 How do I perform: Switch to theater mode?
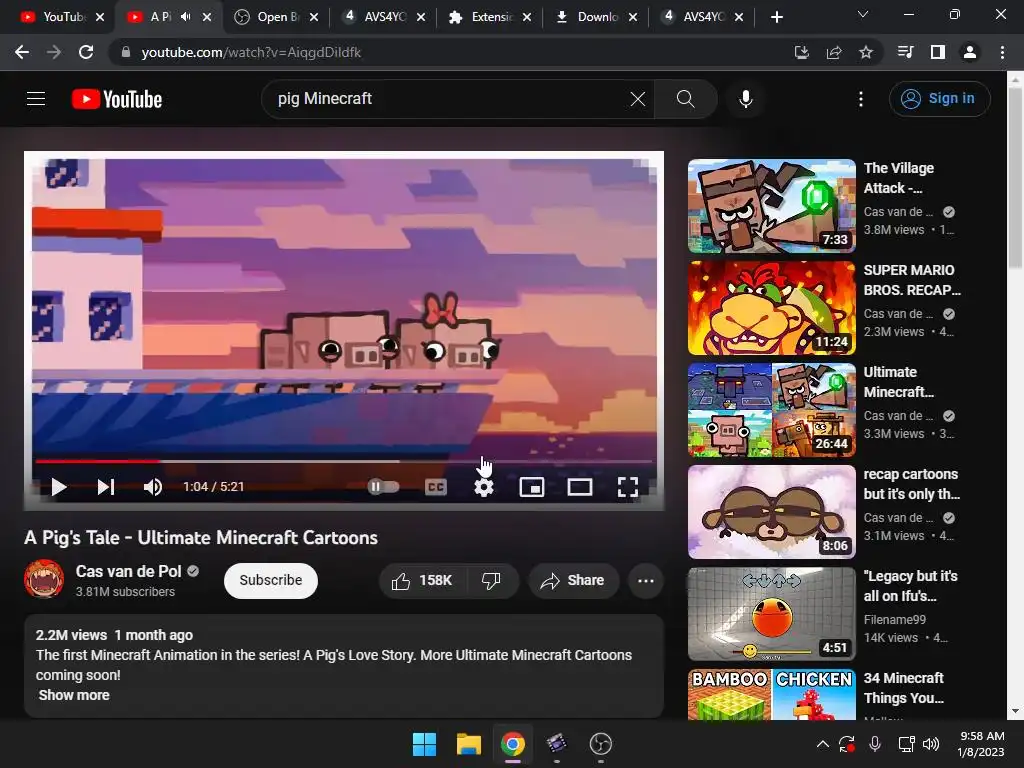580,487
